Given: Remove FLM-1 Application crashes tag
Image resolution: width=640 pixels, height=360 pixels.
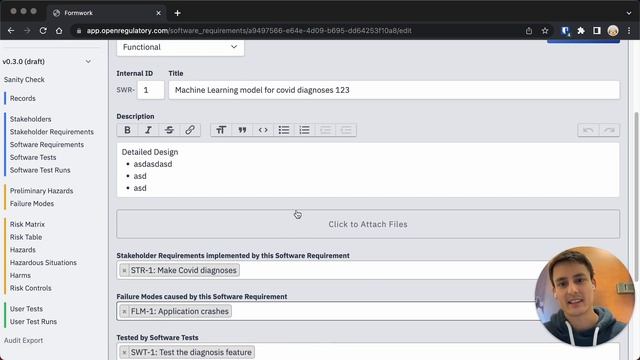Looking at the screenshot, I should click(x=124, y=311).
